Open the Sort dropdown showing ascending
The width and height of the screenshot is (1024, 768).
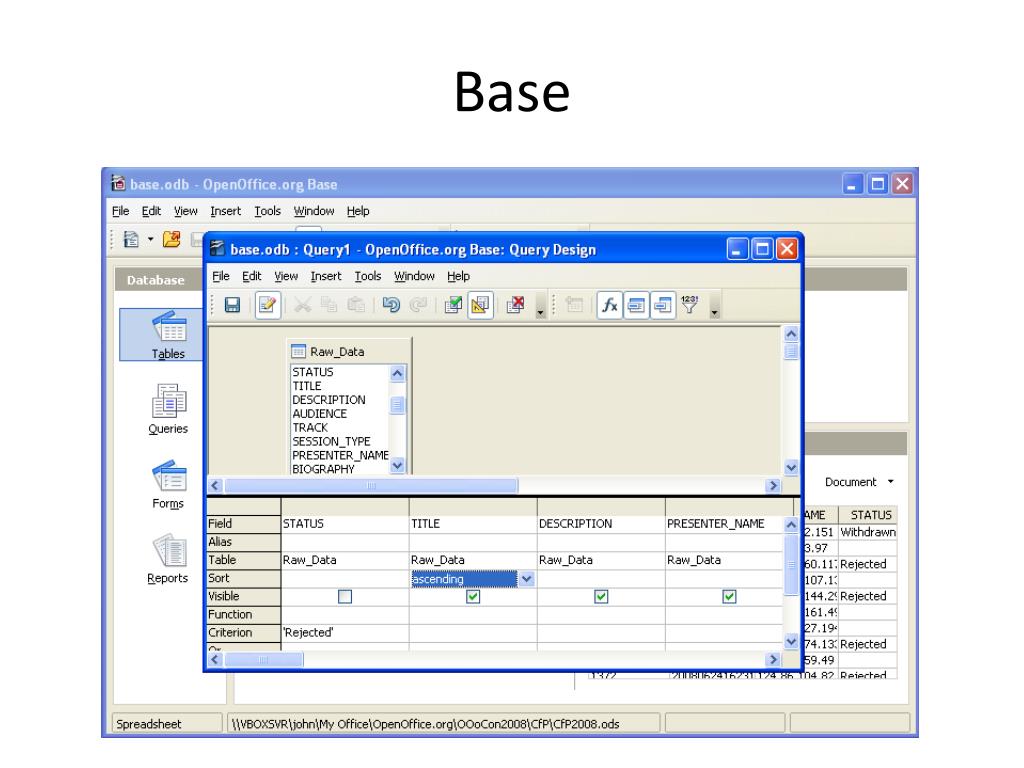pyautogui.click(x=527, y=579)
